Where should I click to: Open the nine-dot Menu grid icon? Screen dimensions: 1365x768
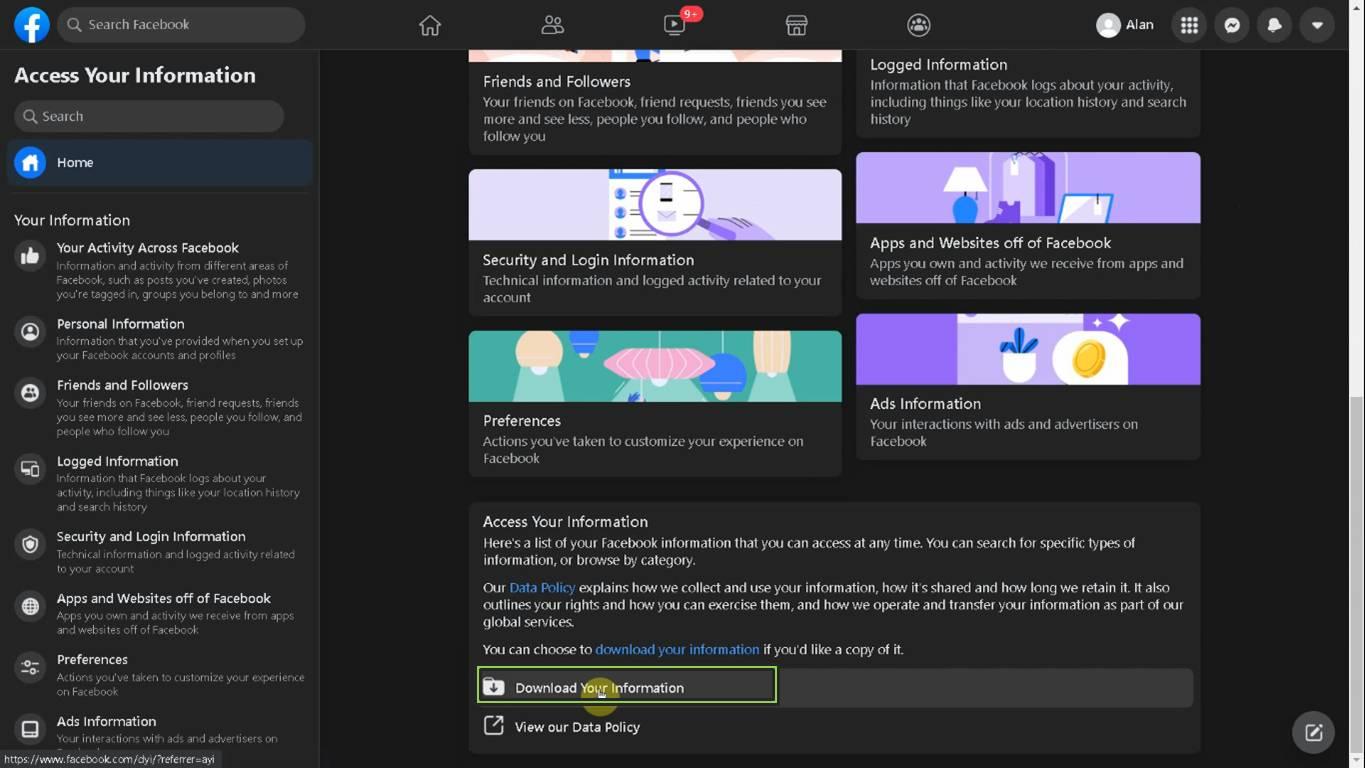(1189, 25)
